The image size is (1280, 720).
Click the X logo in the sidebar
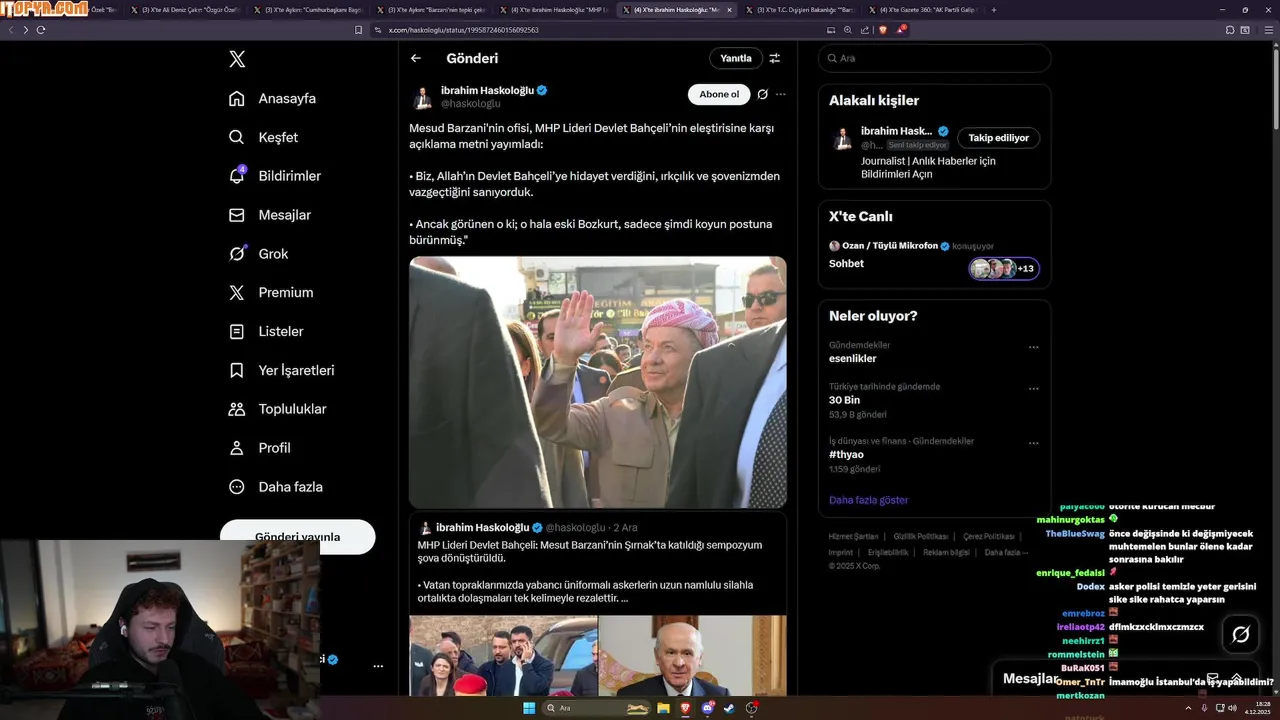click(237, 59)
